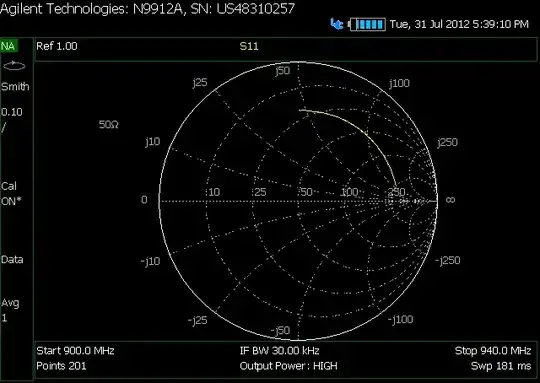Select the IF BW 30.00 kHz setting
The image size is (540, 383).
tap(279, 351)
